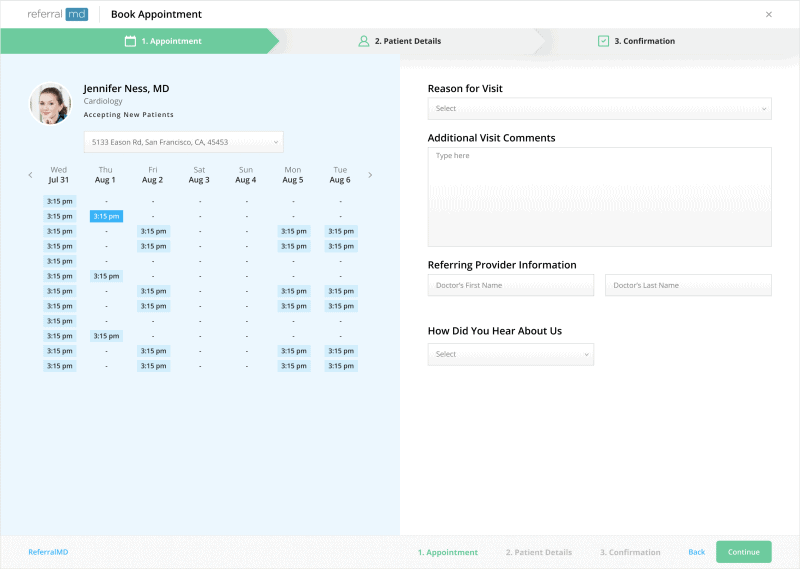Click the Thu Aug 1 column header

(105, 175)
